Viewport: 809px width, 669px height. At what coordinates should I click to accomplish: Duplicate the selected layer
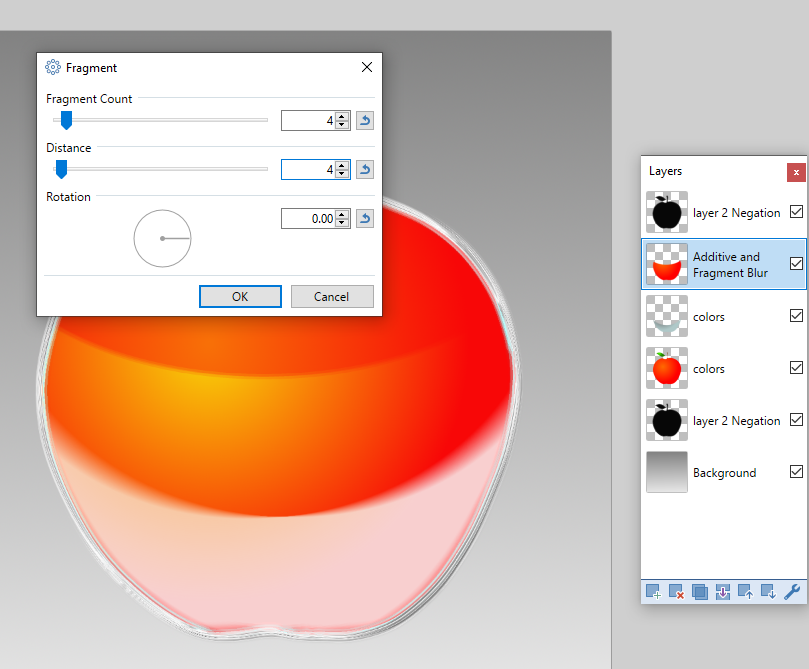click(700, 592)
